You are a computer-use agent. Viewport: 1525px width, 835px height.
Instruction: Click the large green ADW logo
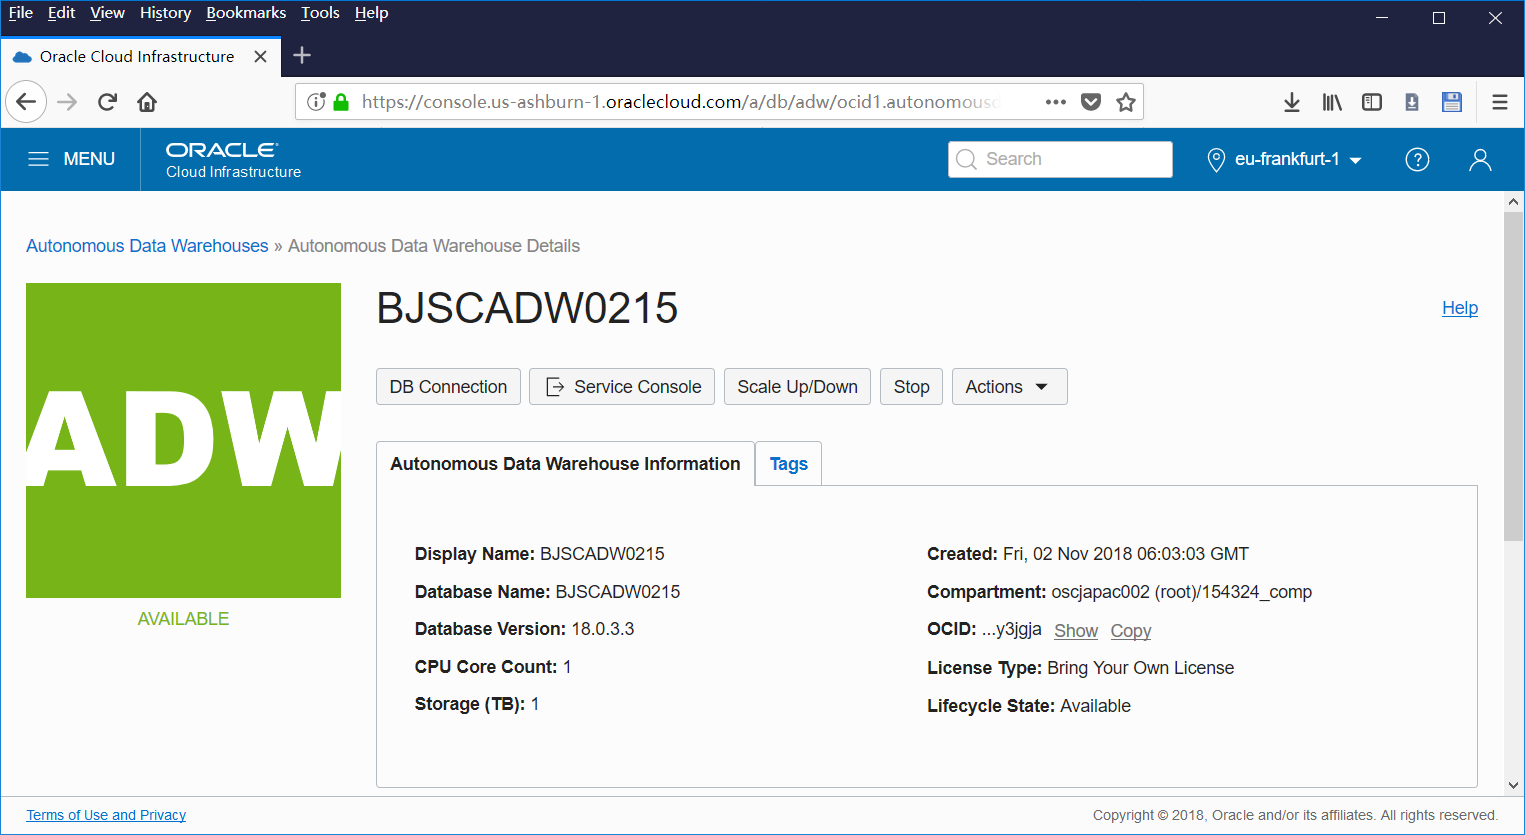tap(183, 440)
